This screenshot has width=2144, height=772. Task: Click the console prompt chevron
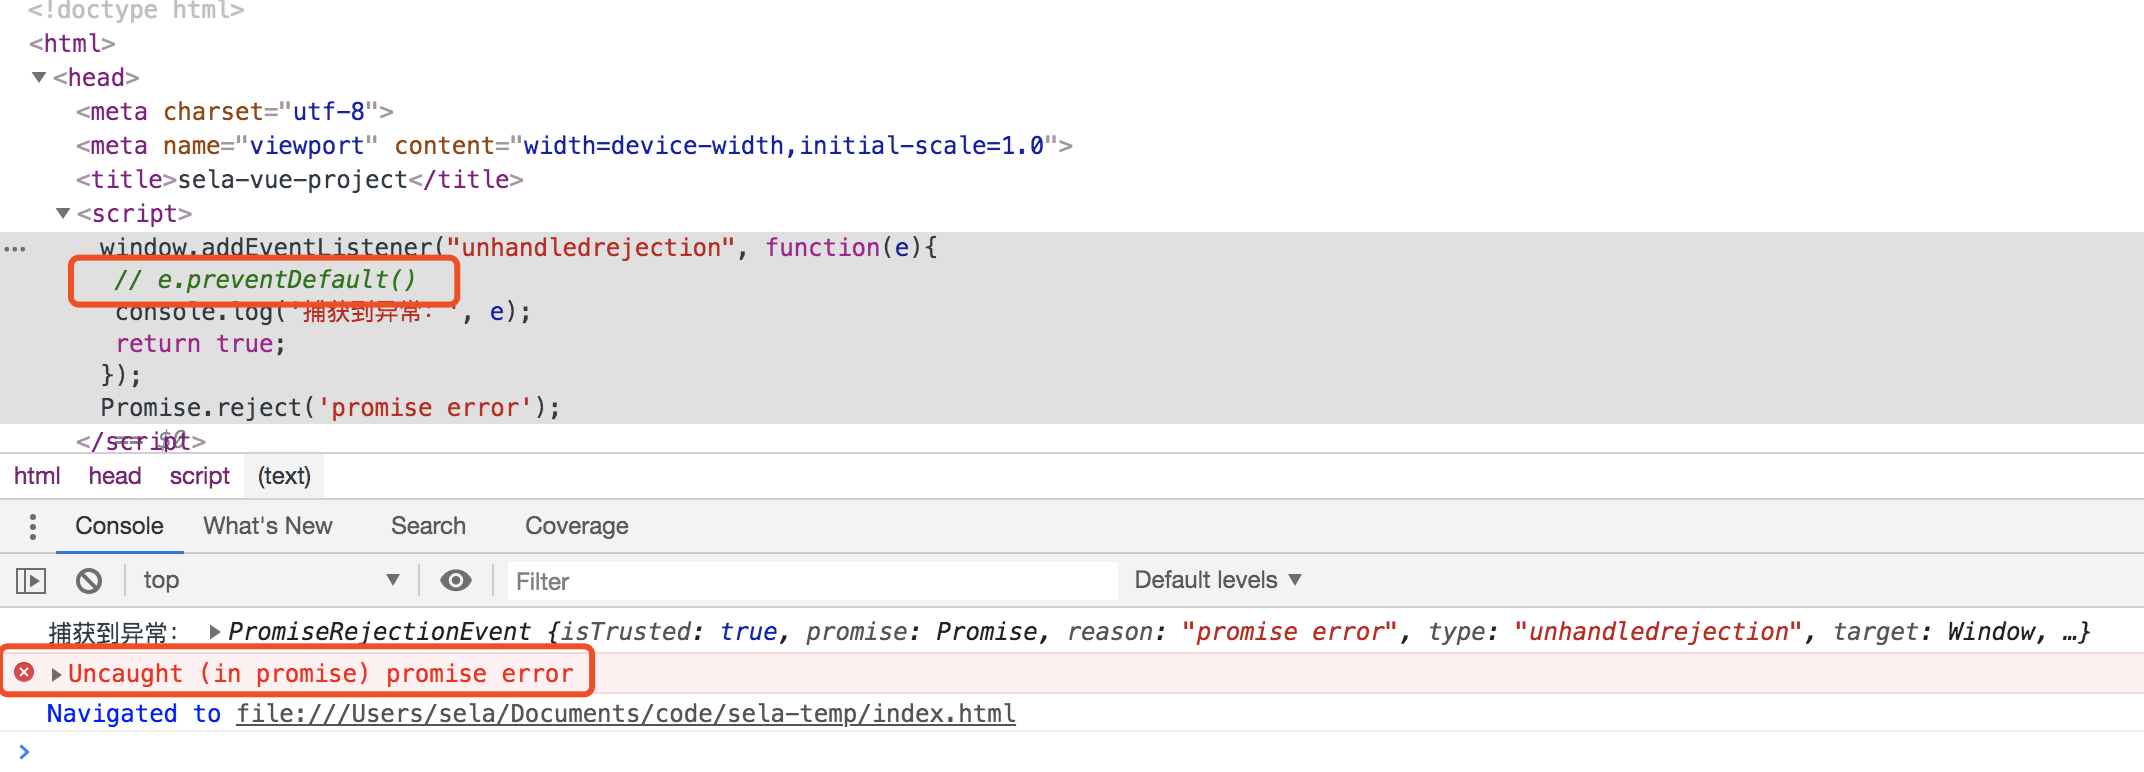(24, 751)
